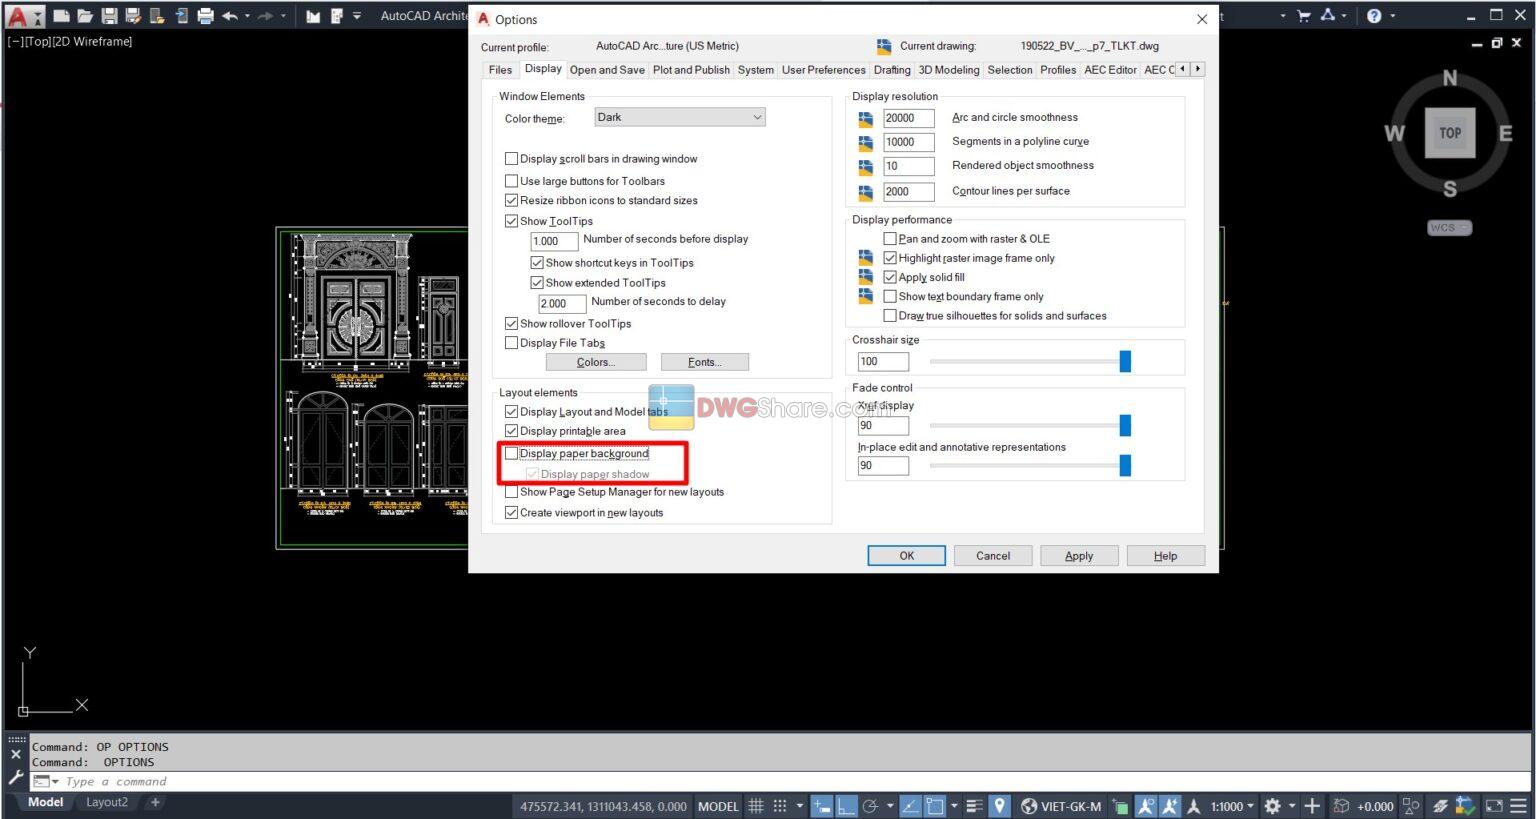1536x819 pixels.
Task: Uncheck Display paper background
Action: pos(511,453)
